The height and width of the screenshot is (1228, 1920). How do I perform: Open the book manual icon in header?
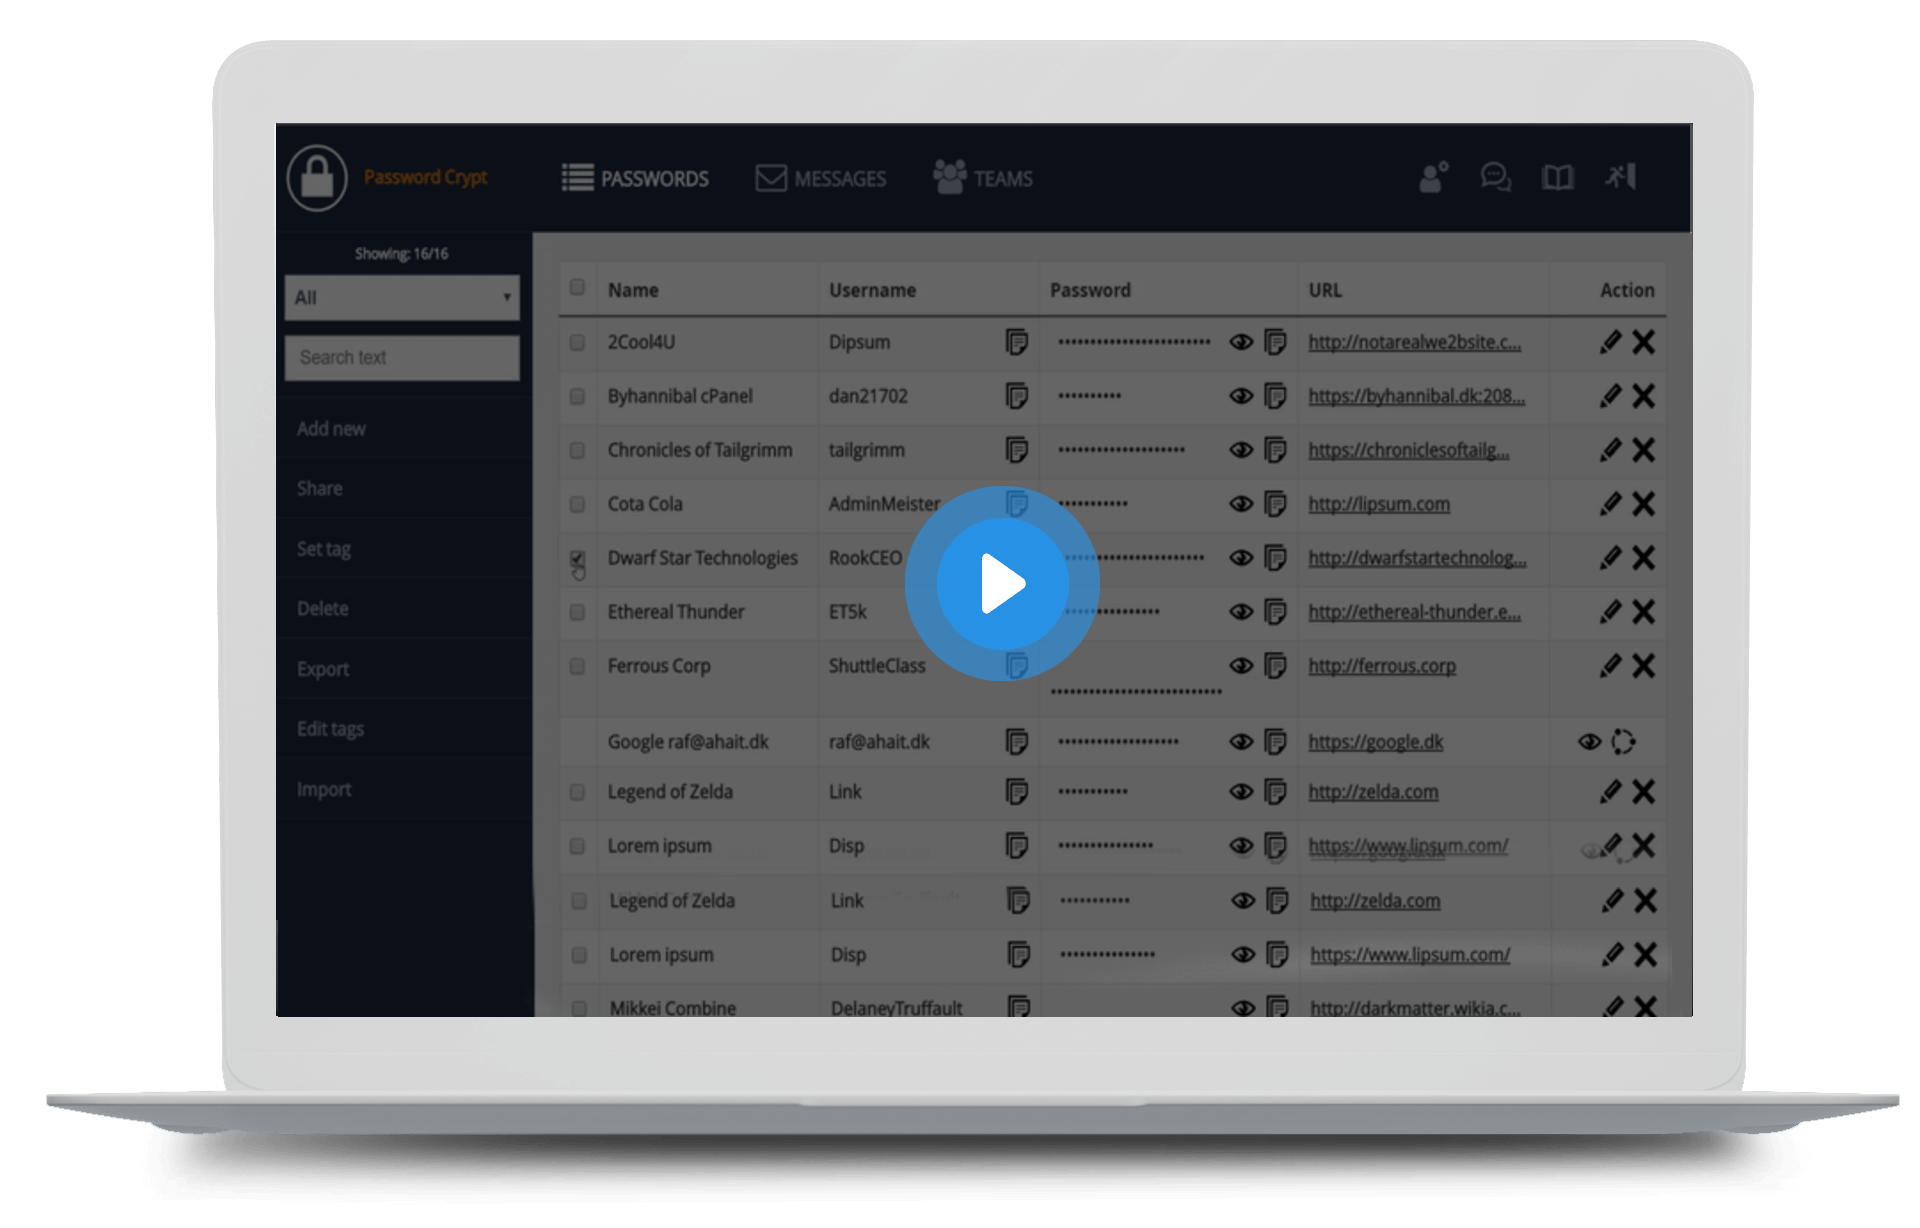point(1557,178)
